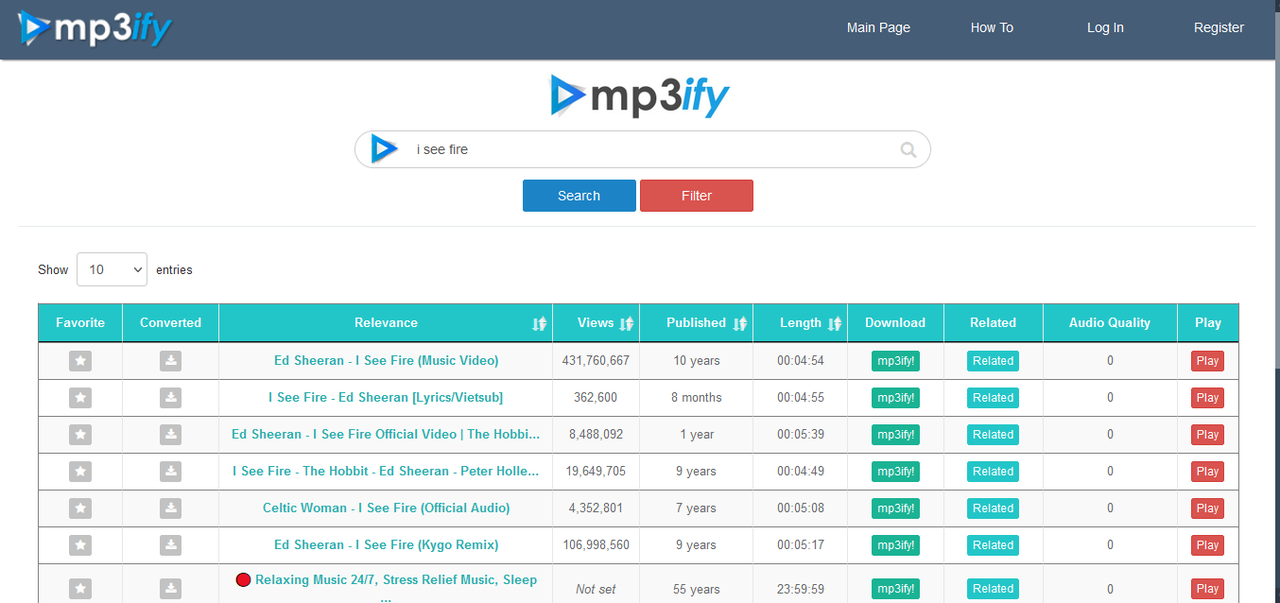
Task: Click the mp3ify logo in top navigation bar
Action: 95,28
